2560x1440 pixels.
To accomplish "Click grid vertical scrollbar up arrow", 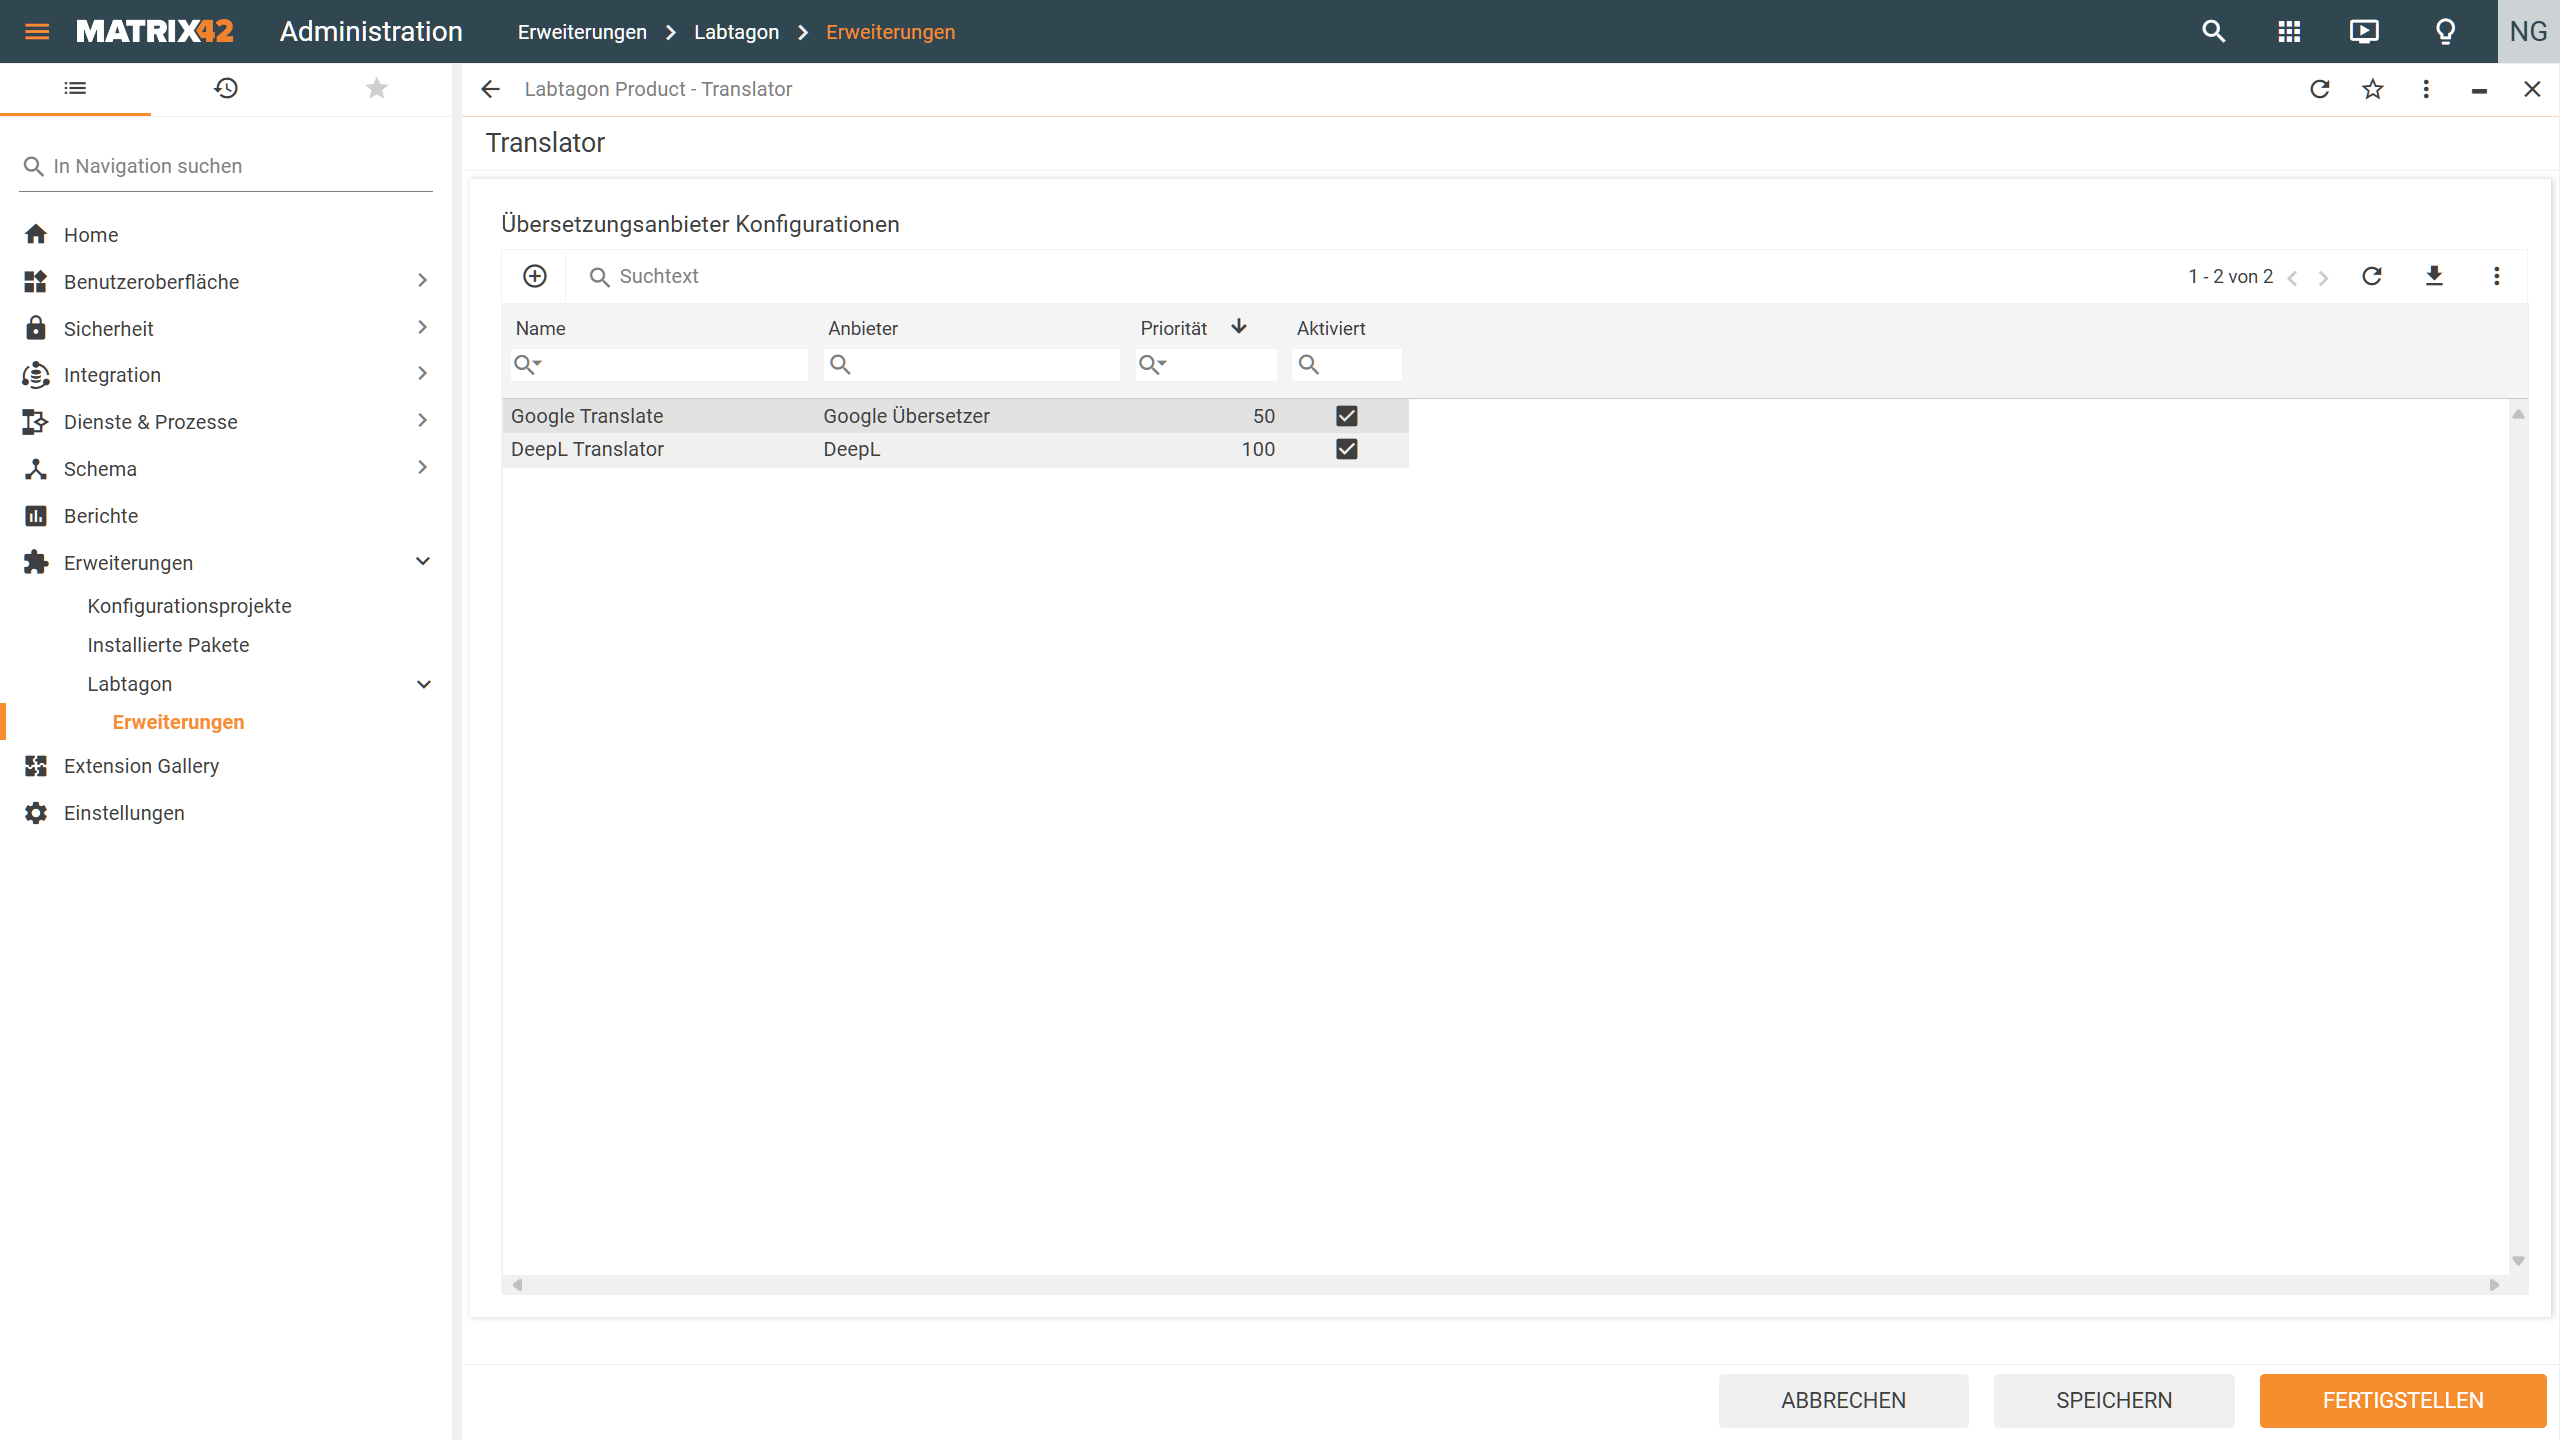I will pos(2518,414).
